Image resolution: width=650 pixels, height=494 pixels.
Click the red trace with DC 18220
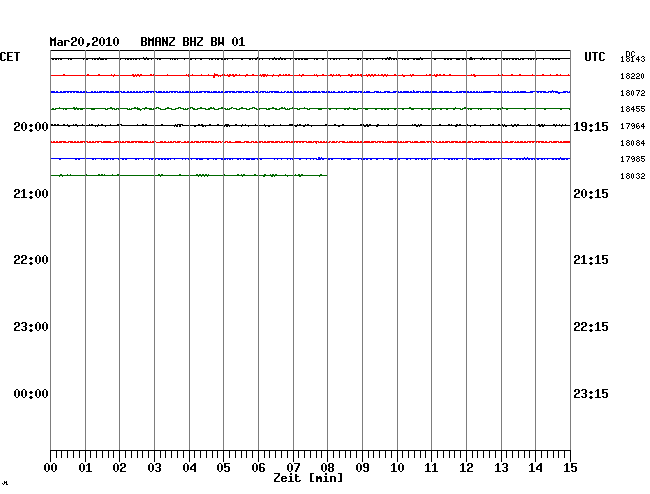[x=310, y=75]
